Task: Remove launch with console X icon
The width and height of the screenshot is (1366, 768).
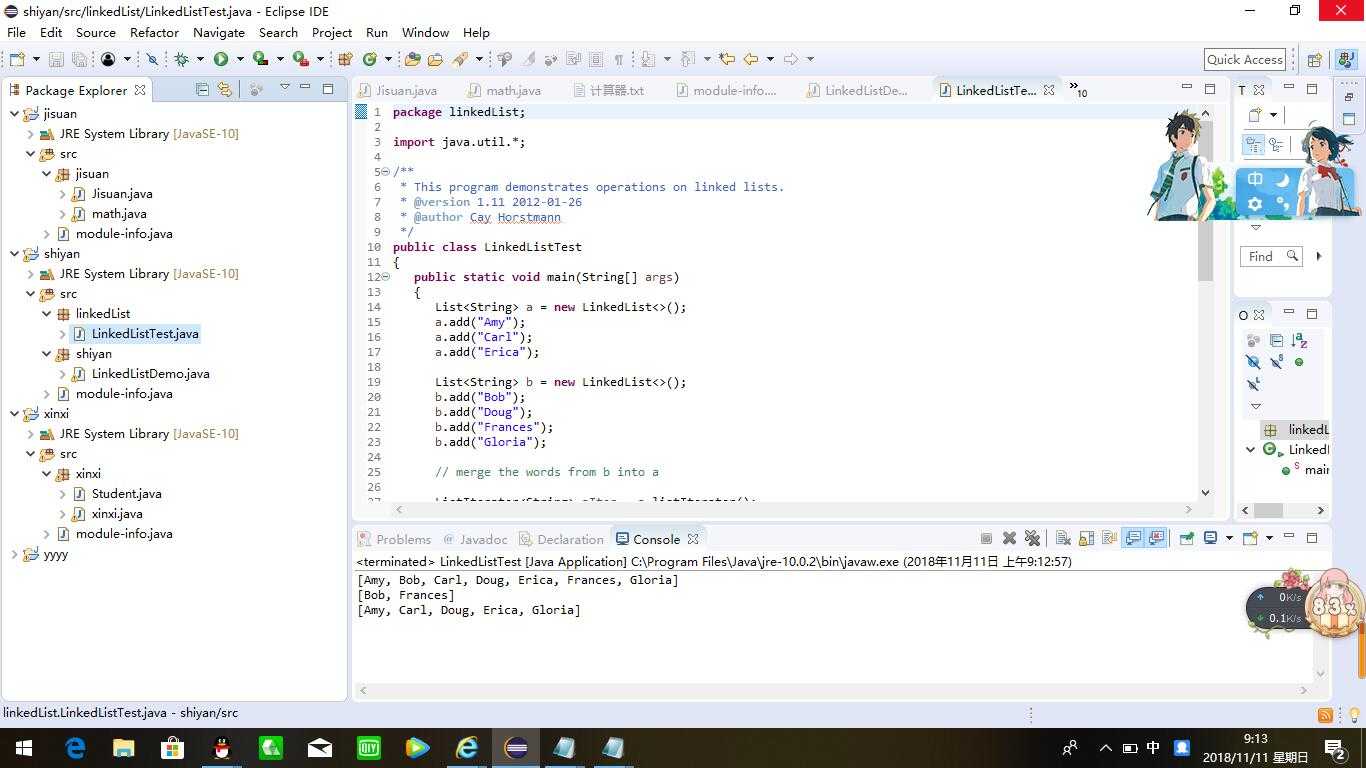Action: (1009, 538)
